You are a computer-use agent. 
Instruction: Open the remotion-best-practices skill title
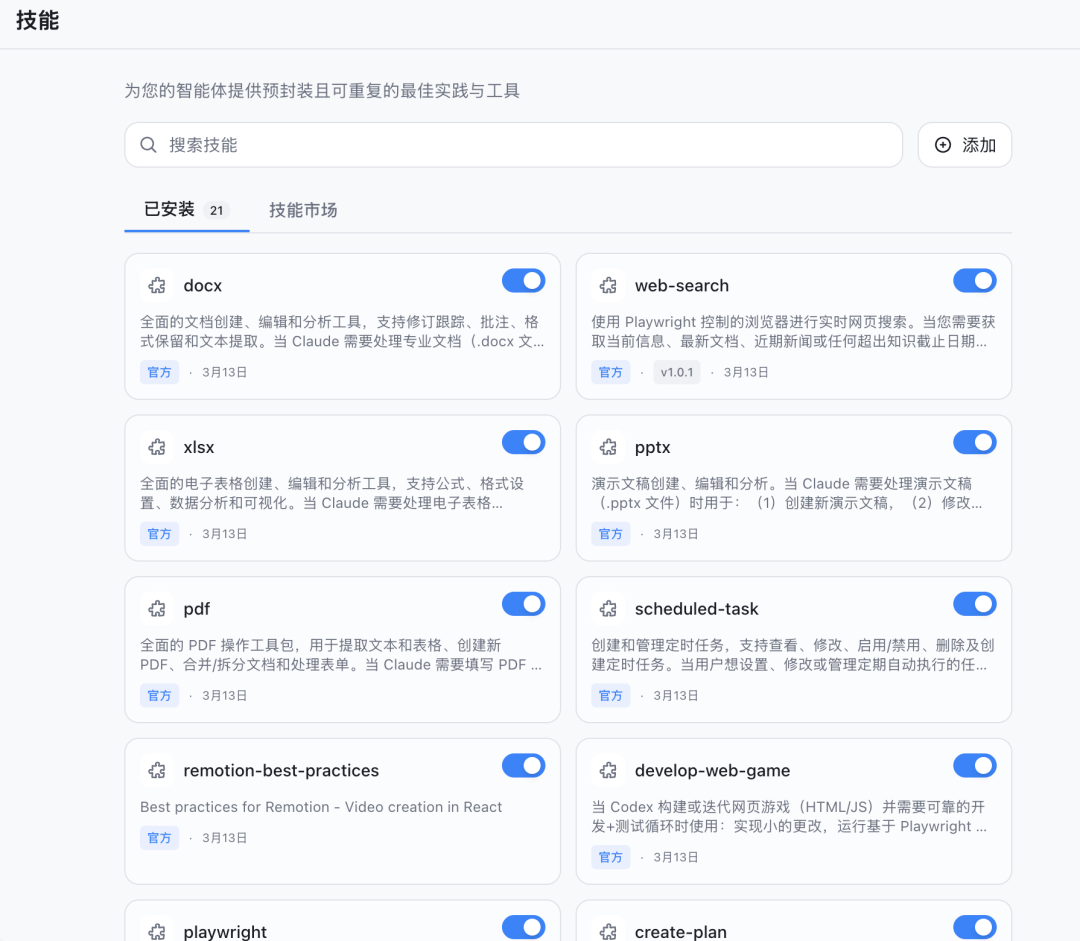pyautogui.click(x=281, y=770)
